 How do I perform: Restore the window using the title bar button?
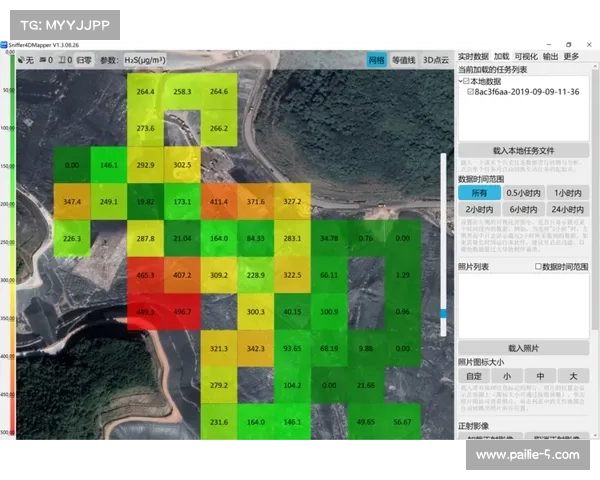click(568, 45)
